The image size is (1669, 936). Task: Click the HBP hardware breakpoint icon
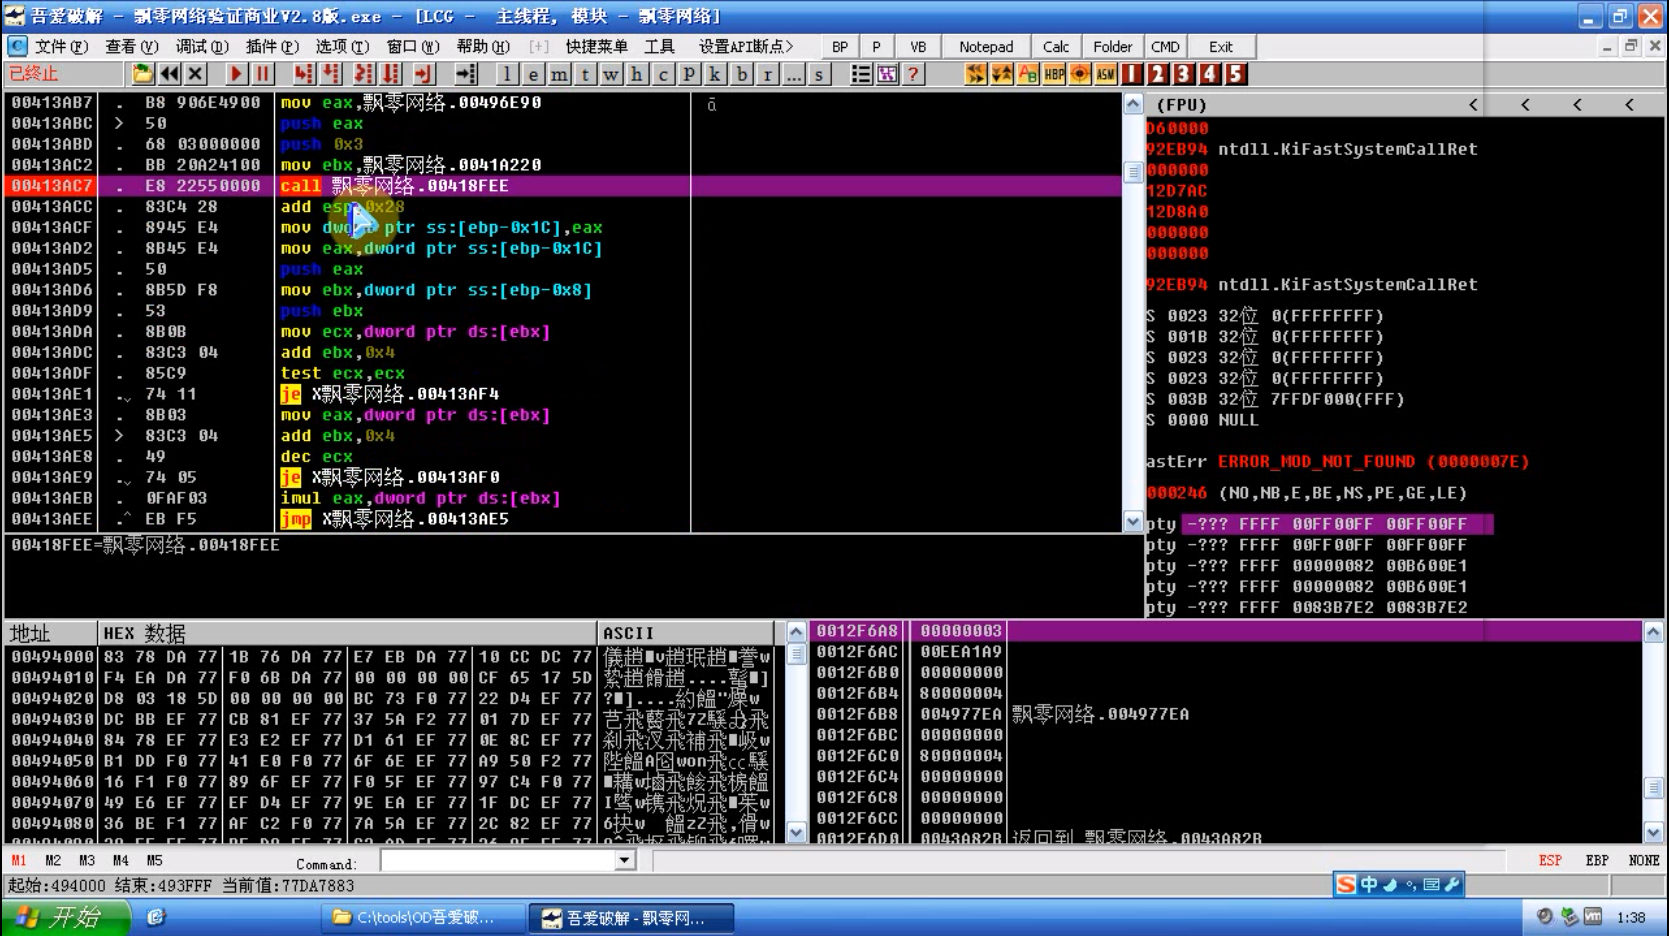1054,74
